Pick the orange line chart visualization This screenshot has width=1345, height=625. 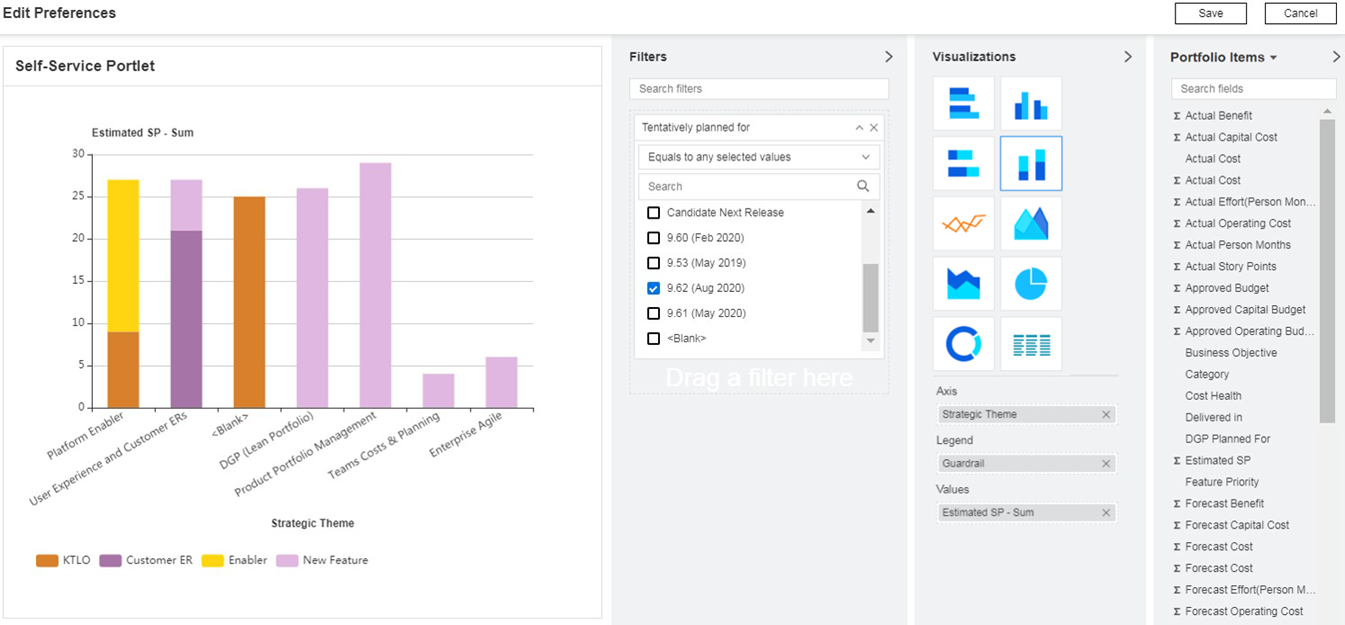click(x=963, y=223)
